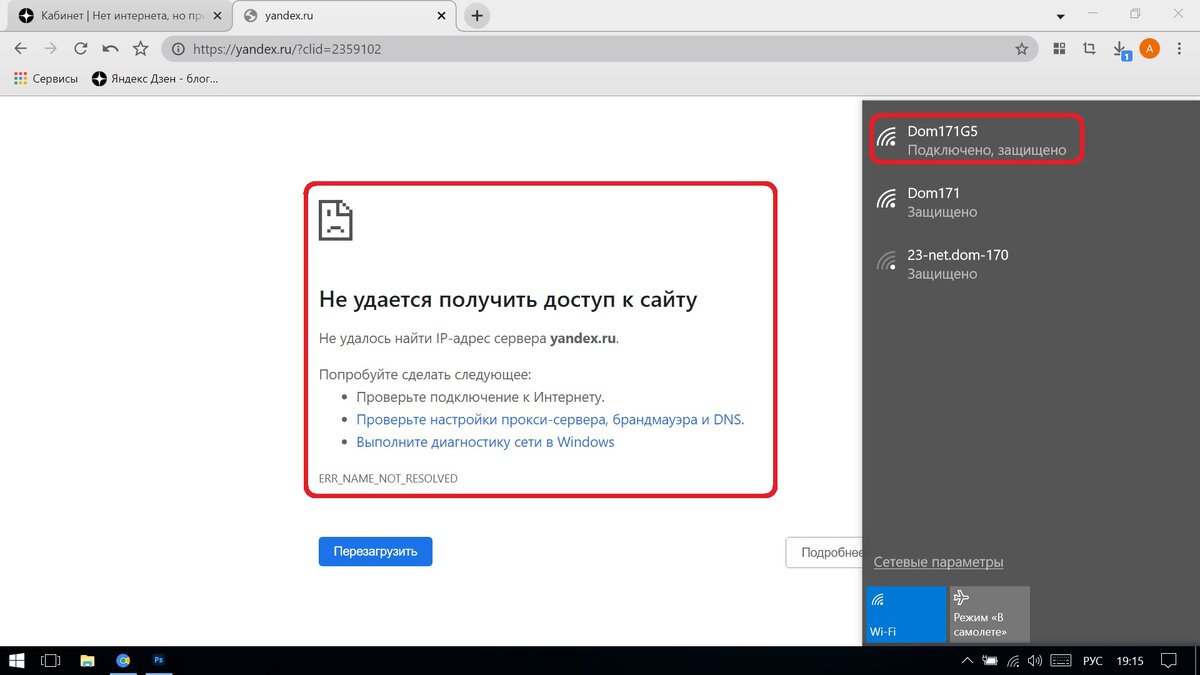Toggle the Wi-Fi quick action tile
1200x675 pixels.
tap(906, 614)
